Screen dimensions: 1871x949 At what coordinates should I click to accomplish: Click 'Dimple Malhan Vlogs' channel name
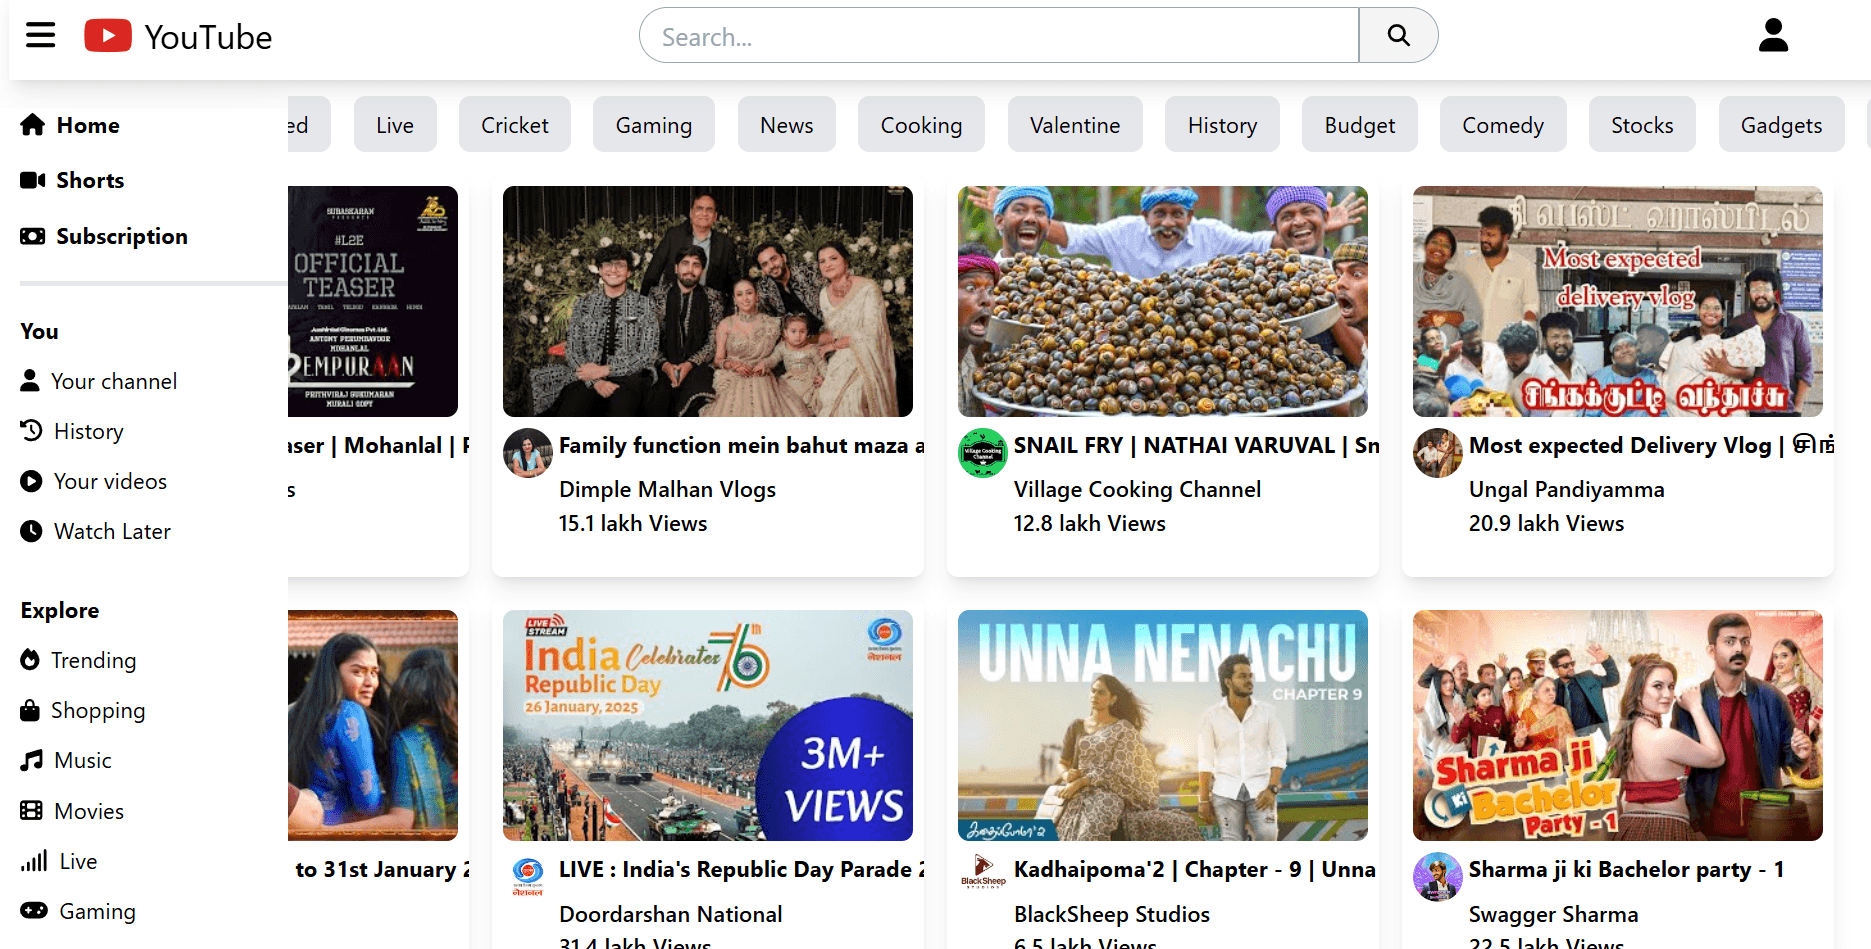click(667, 489)
